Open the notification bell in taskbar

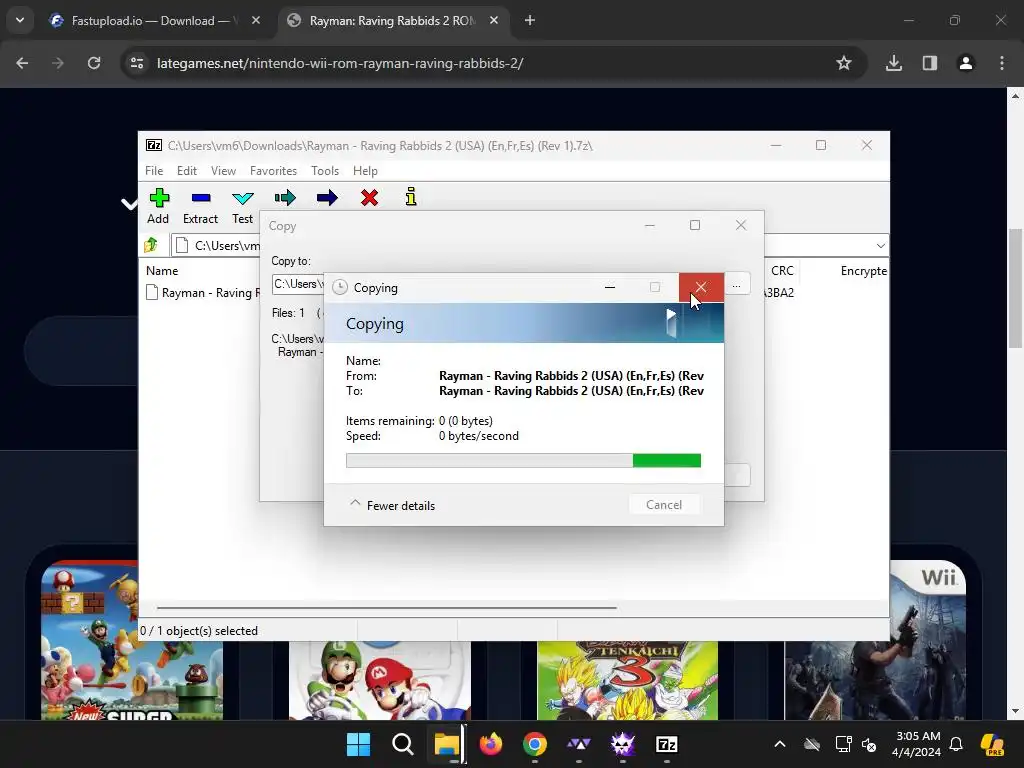956,744
